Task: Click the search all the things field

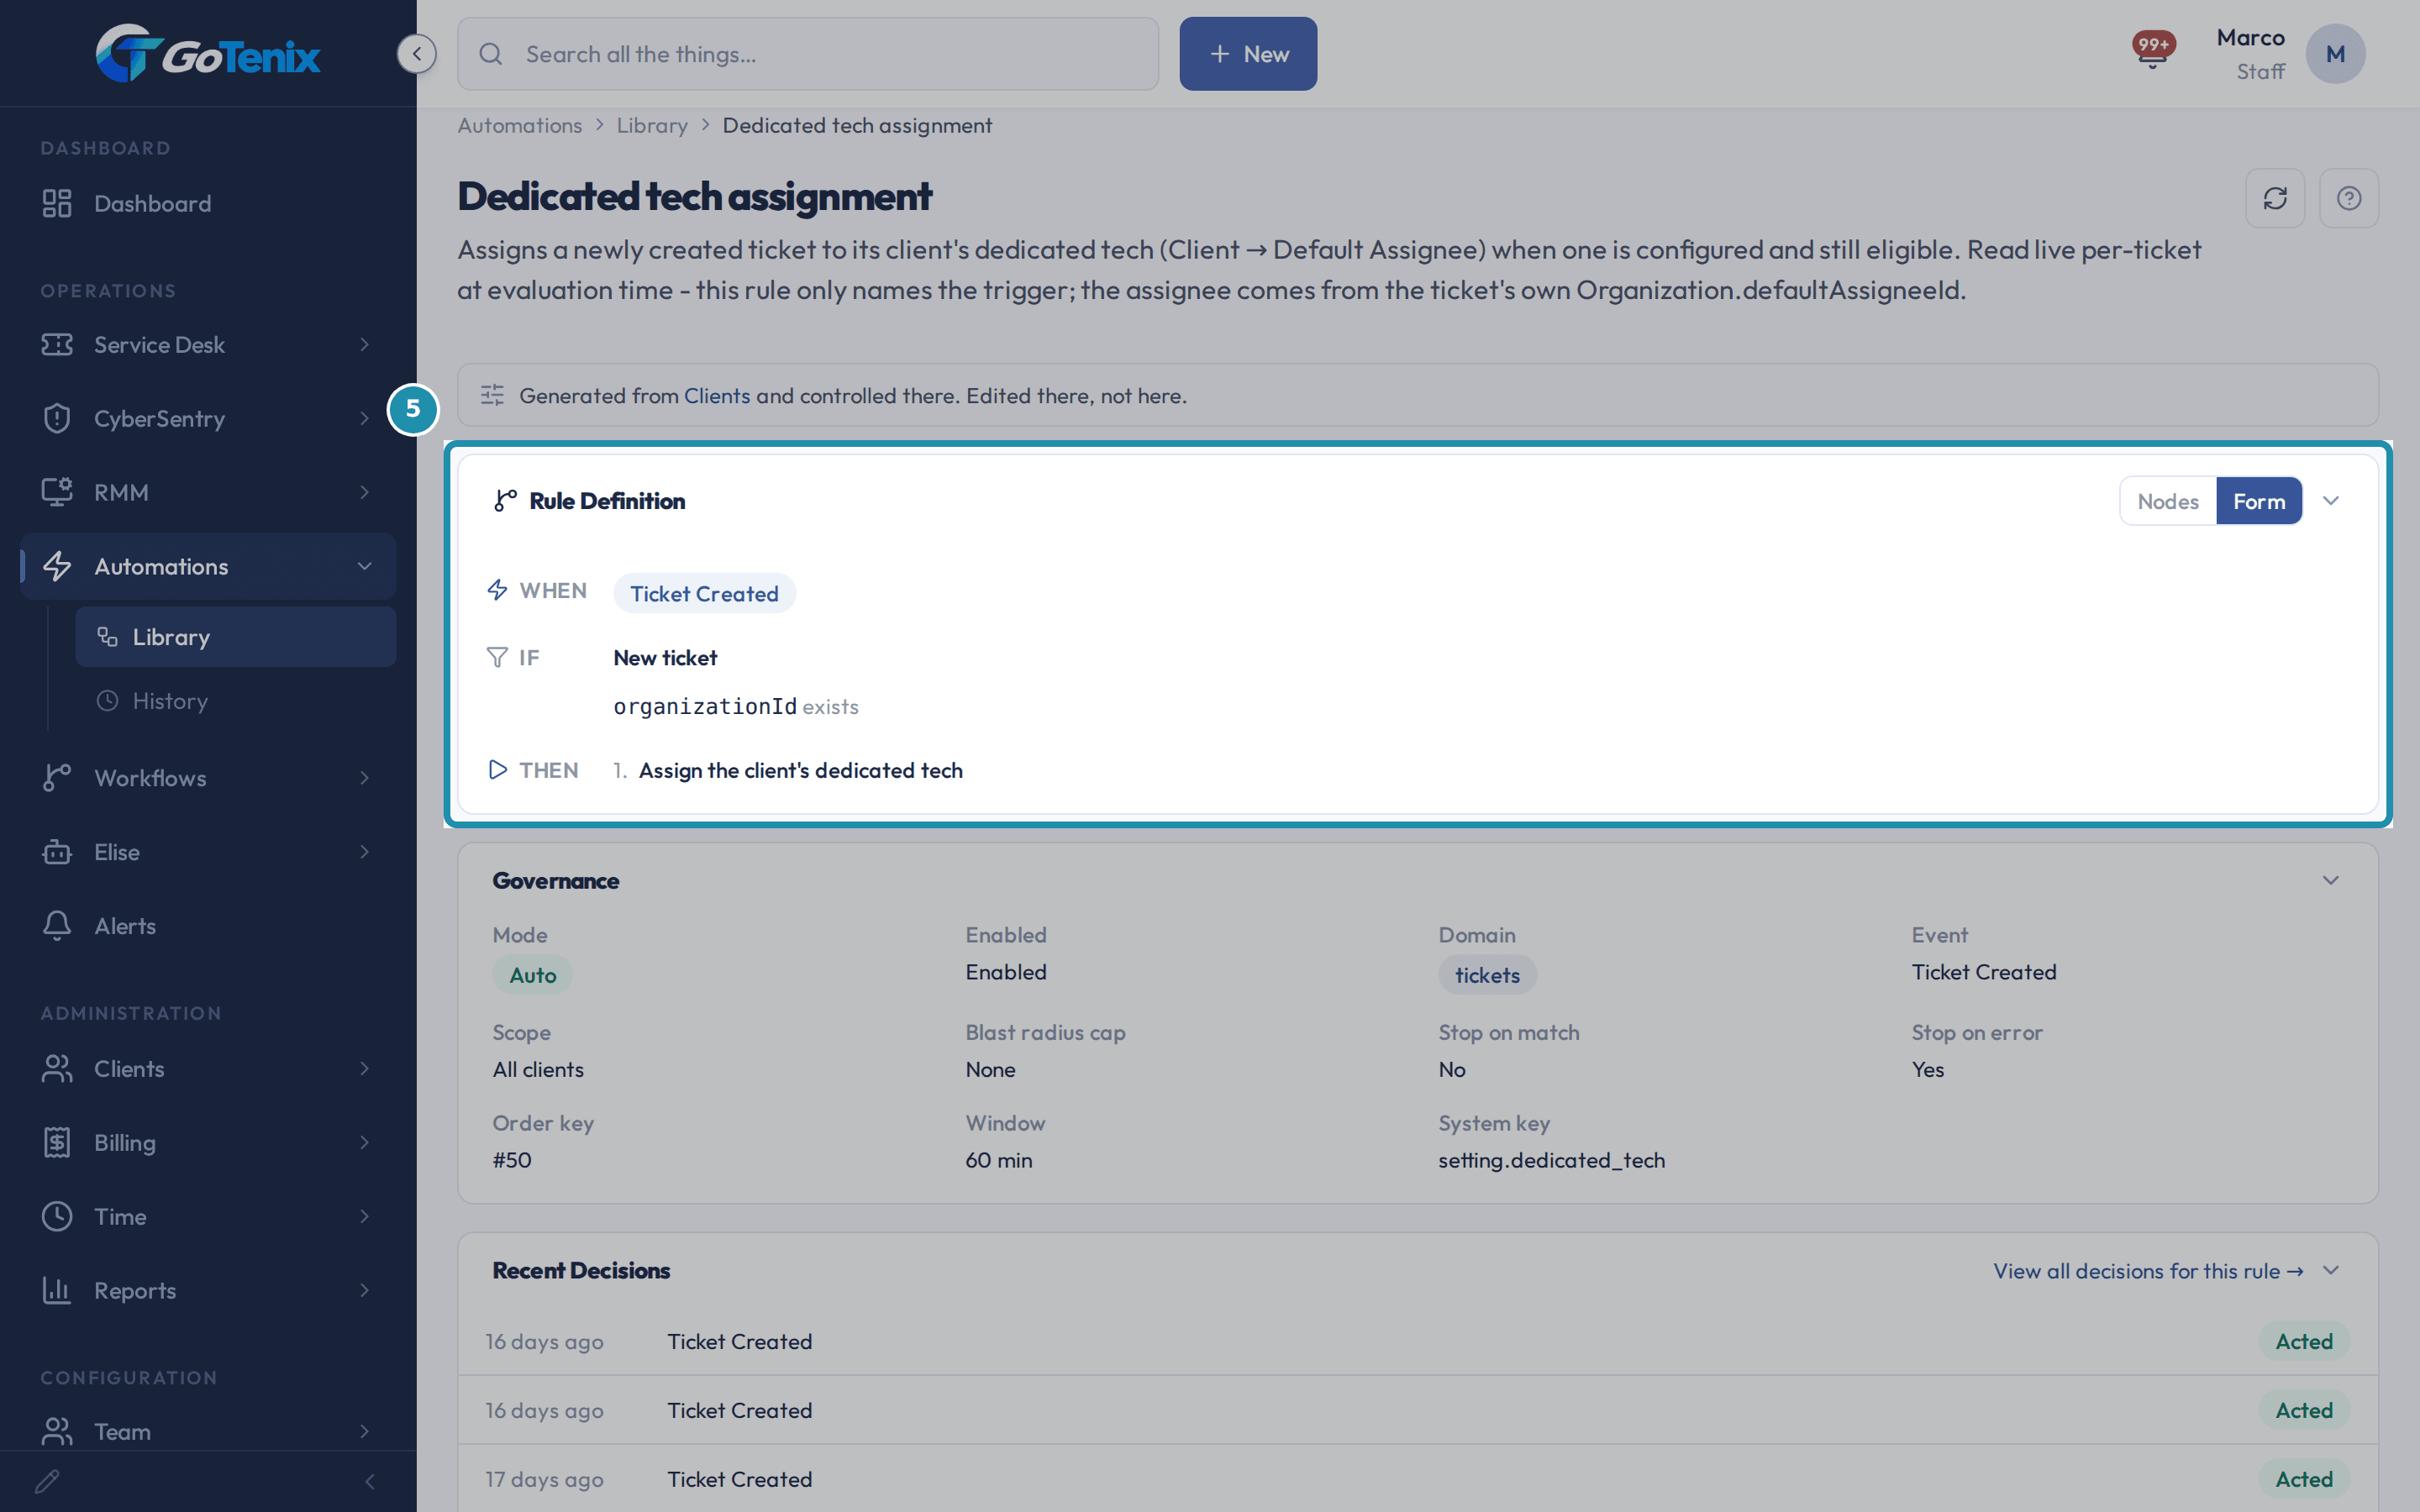Action: pyautogui.click(x=808, y=54)
